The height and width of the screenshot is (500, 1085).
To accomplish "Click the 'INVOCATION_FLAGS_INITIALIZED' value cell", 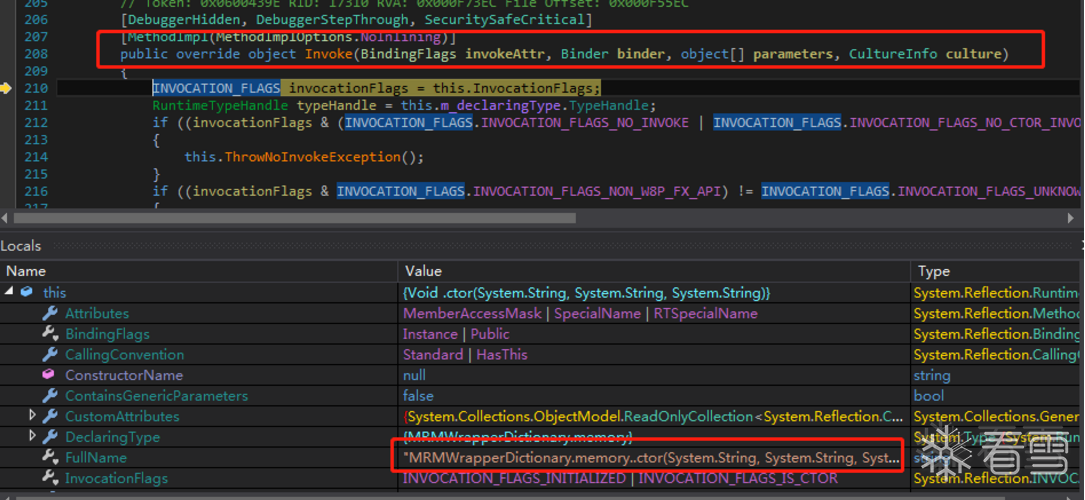I will (x=620, y=478).
